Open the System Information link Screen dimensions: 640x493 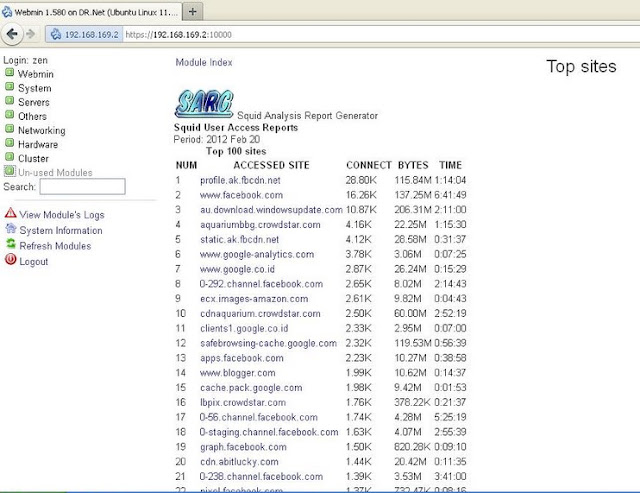point(61,230)
